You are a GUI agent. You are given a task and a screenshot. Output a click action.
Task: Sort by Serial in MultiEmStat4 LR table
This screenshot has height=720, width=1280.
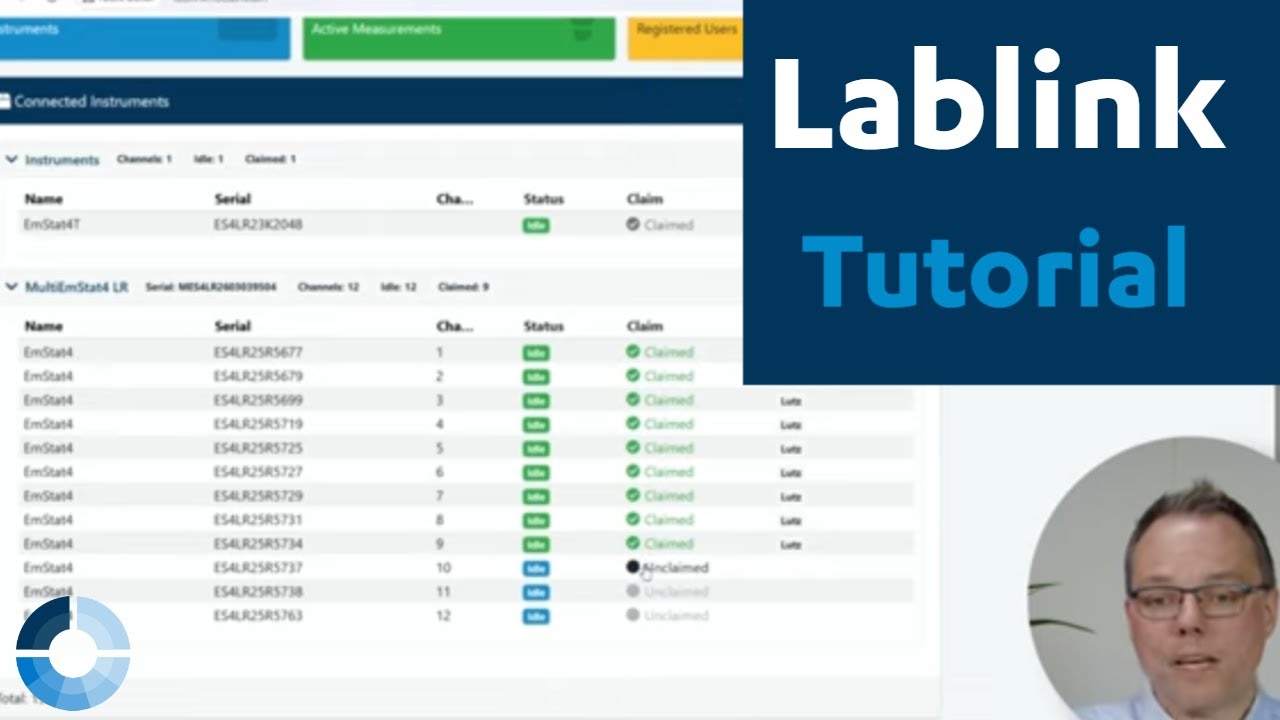coord(232,326)
